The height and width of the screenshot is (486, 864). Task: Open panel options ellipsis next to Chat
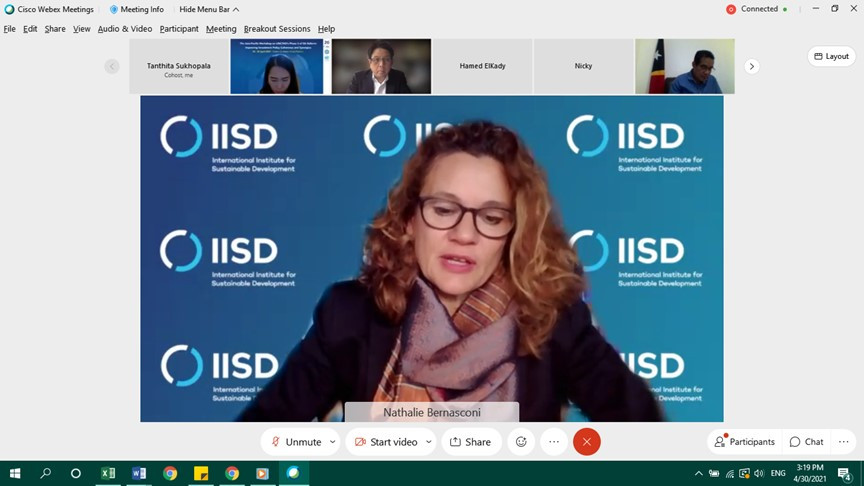coord(844,442)
